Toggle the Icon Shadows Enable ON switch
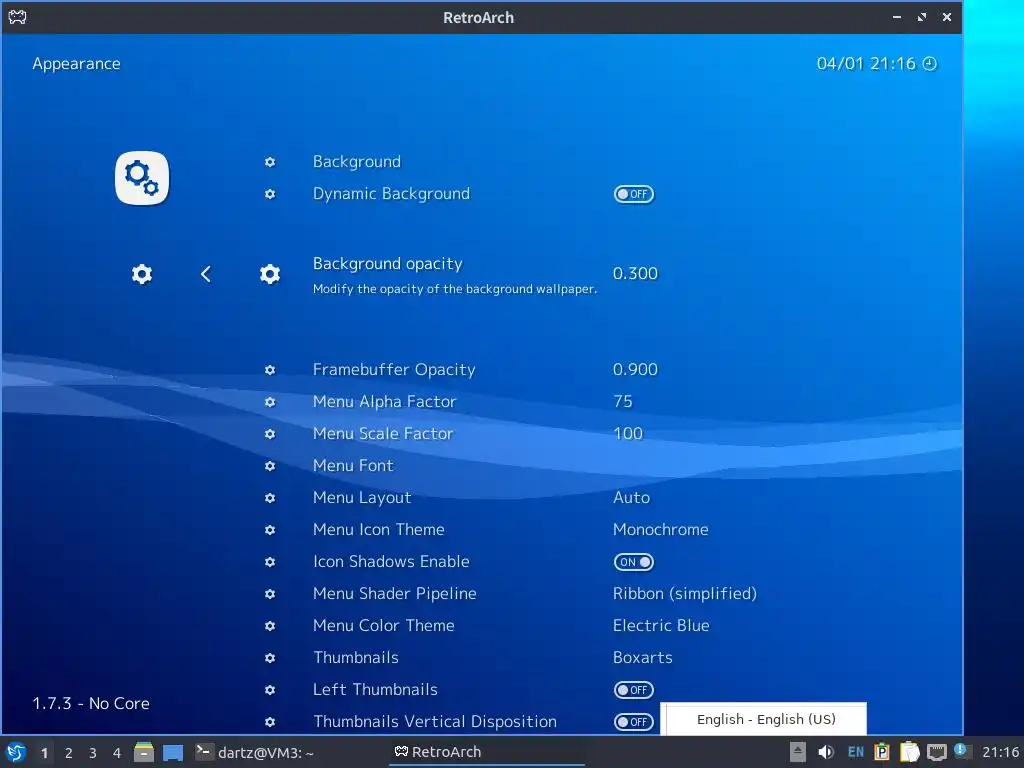Image resolution: width=1024 pixels, height=768 pixels. point(633,562)
